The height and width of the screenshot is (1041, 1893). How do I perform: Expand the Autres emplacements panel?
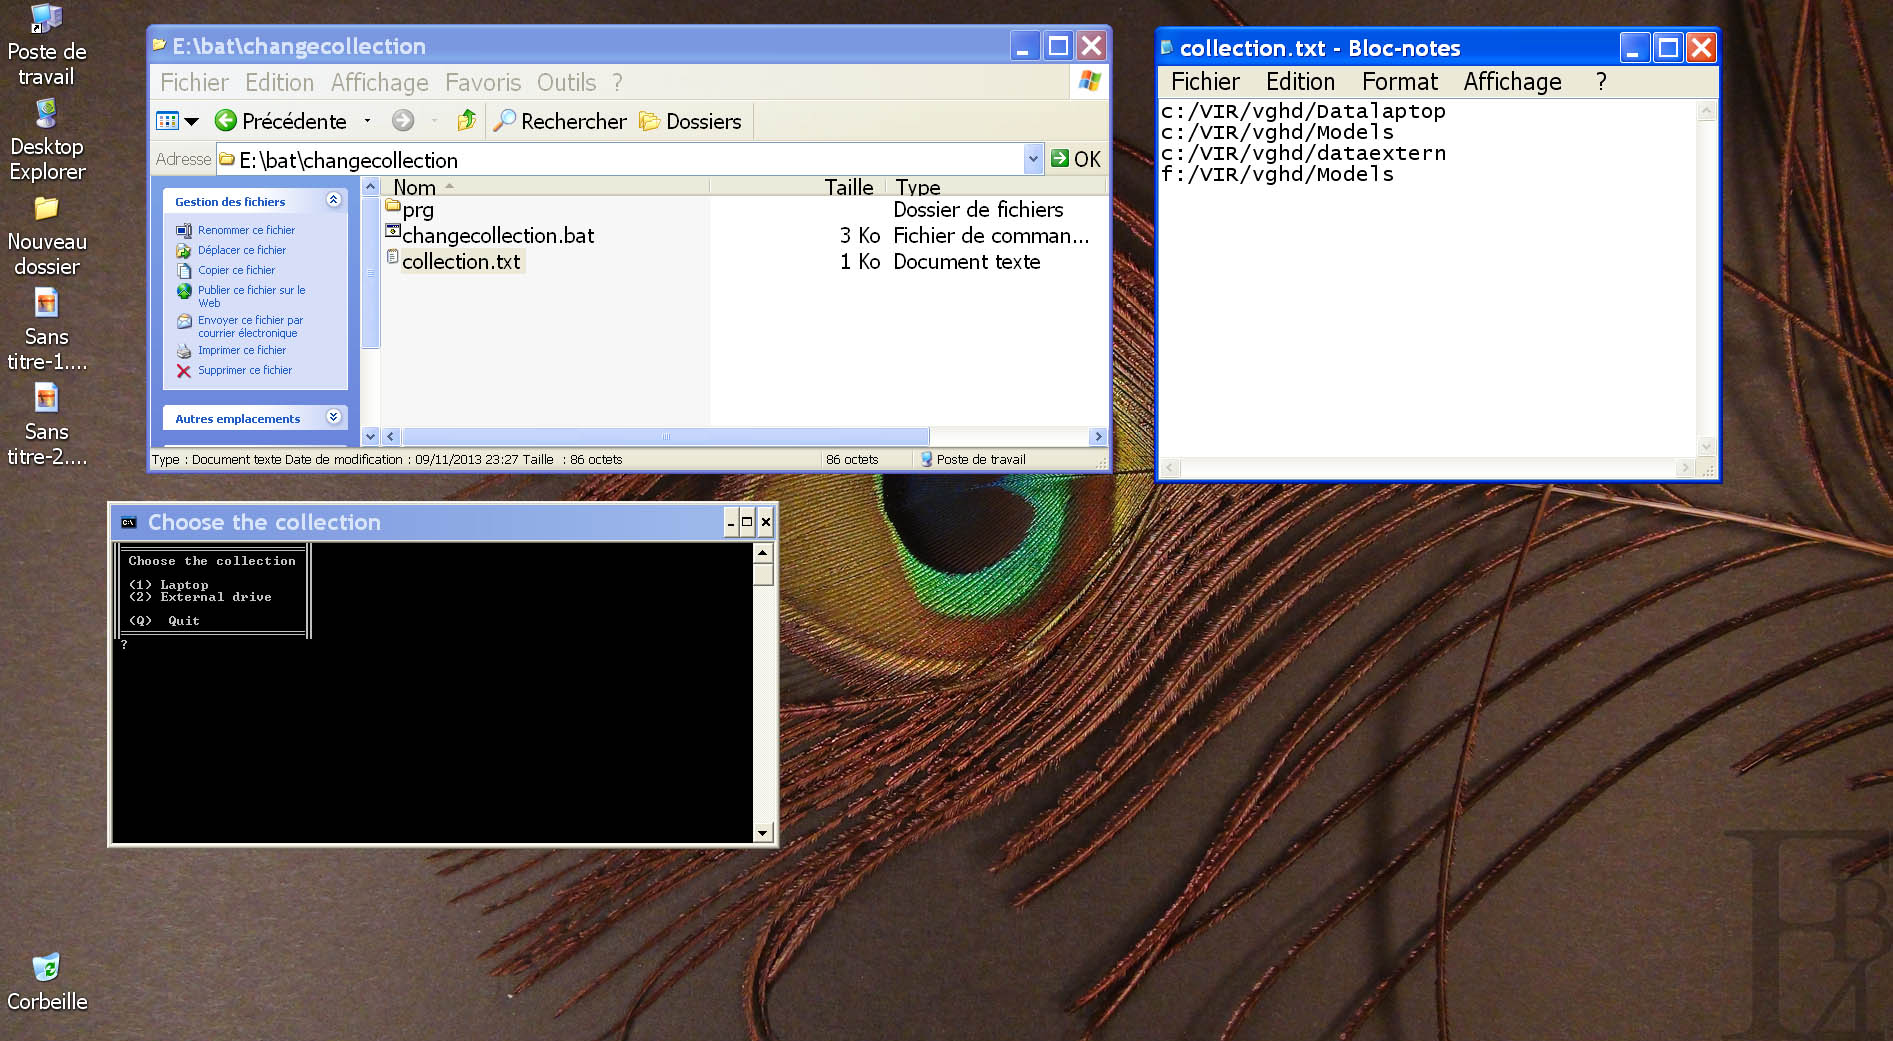pyautogui.click(x=334, y=417)
